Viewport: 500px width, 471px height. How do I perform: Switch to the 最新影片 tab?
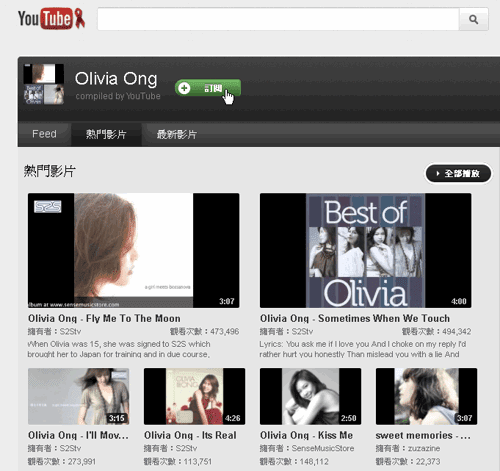[x=177, y=134]
